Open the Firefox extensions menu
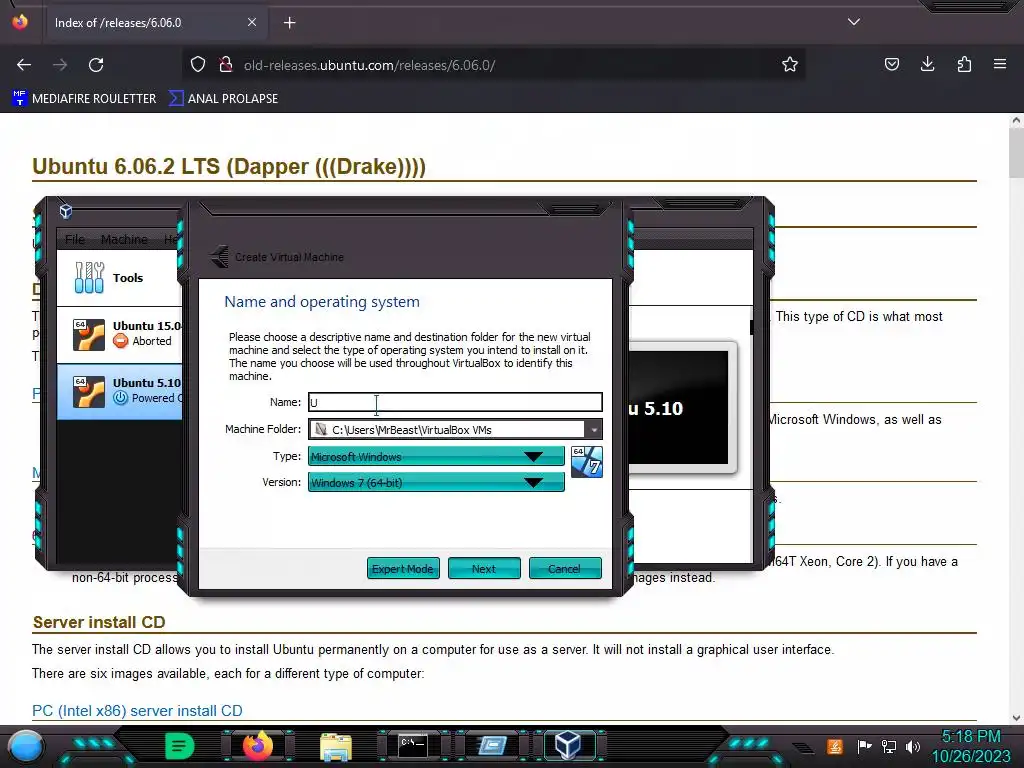 click(964, 65)
